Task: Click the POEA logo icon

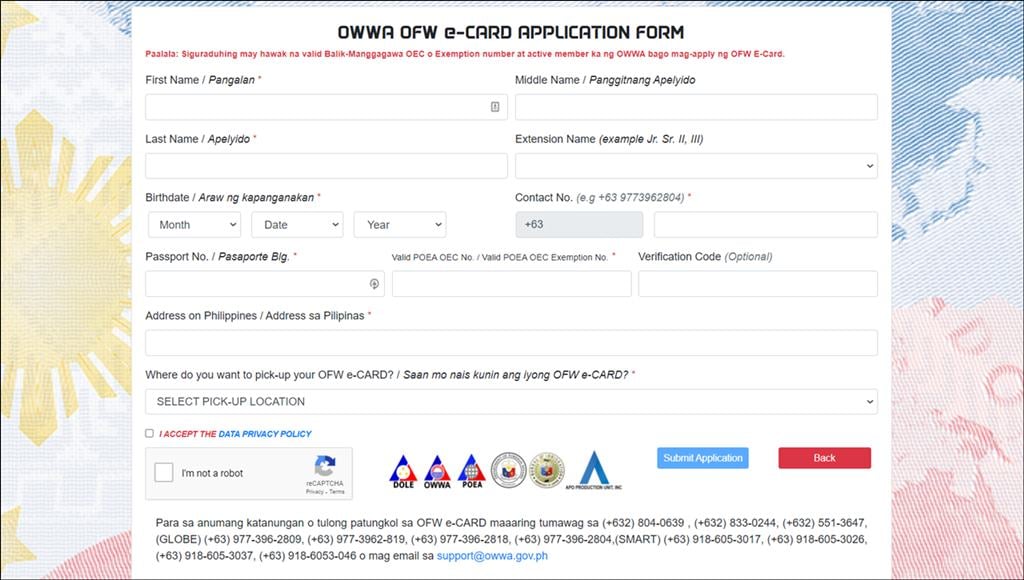Action: (x=472, y=472)
